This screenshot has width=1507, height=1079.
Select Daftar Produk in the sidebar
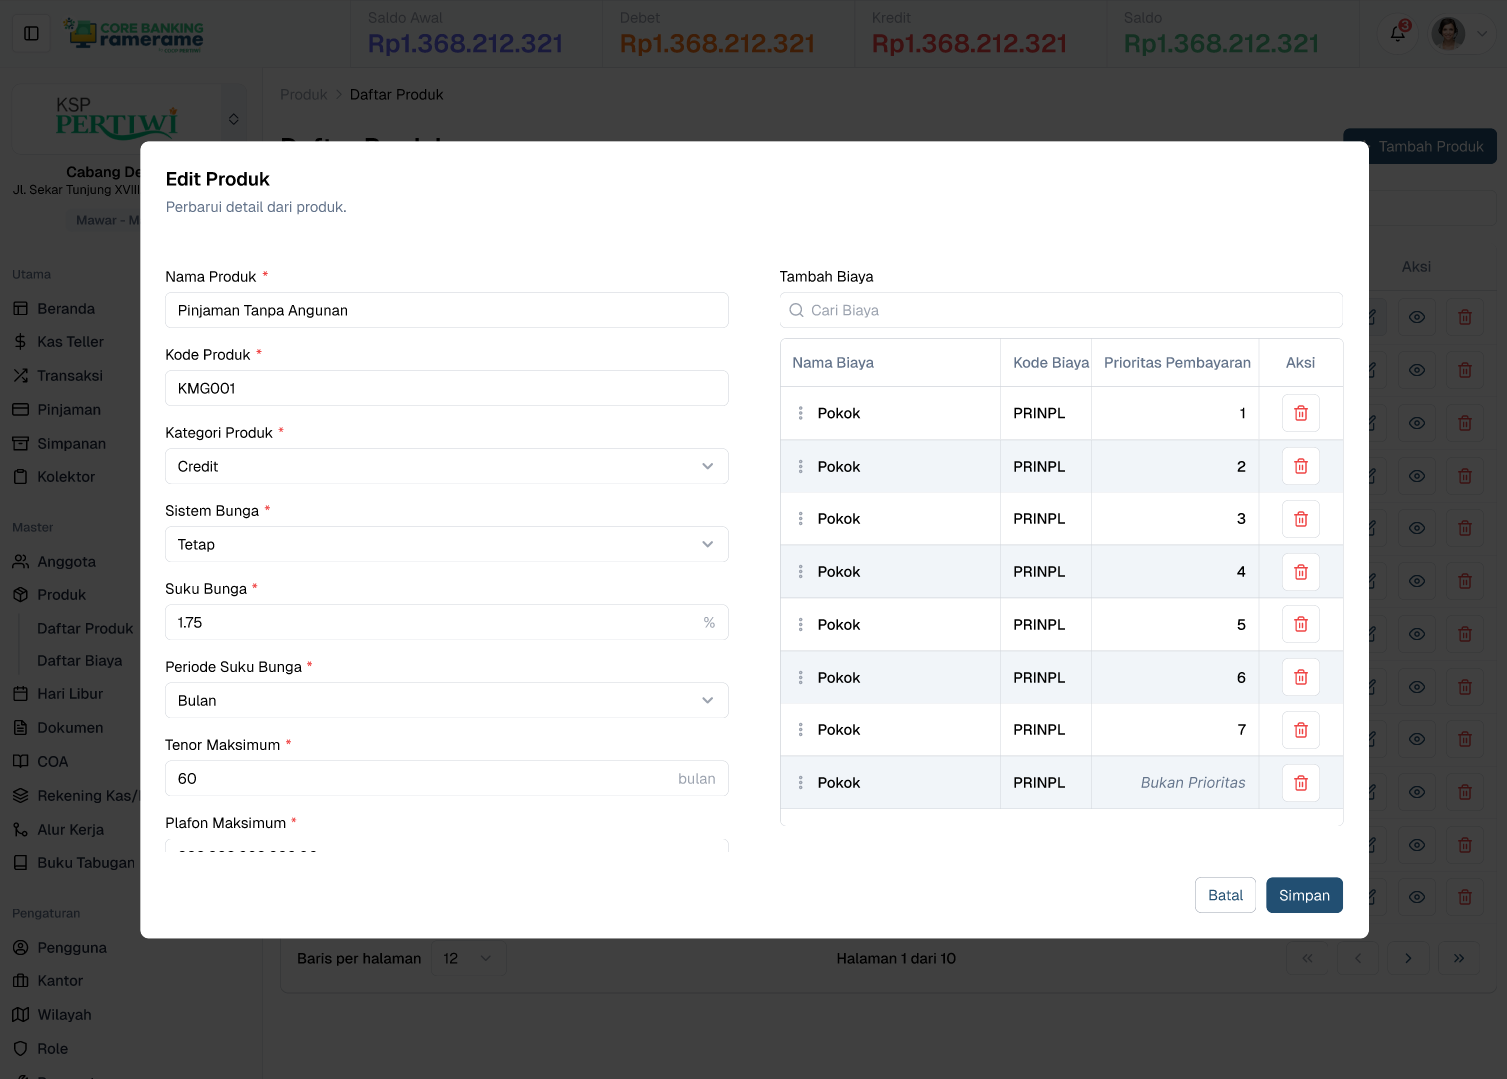tap(85, 628)
